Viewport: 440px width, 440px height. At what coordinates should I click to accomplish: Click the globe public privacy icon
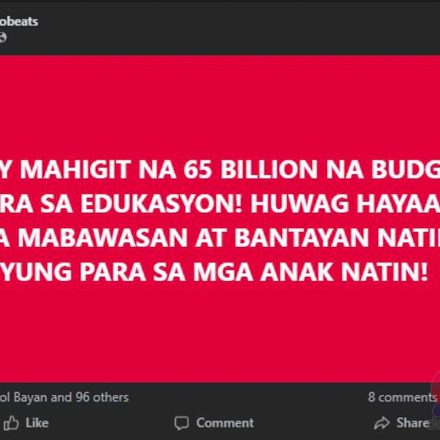[3, 37]
